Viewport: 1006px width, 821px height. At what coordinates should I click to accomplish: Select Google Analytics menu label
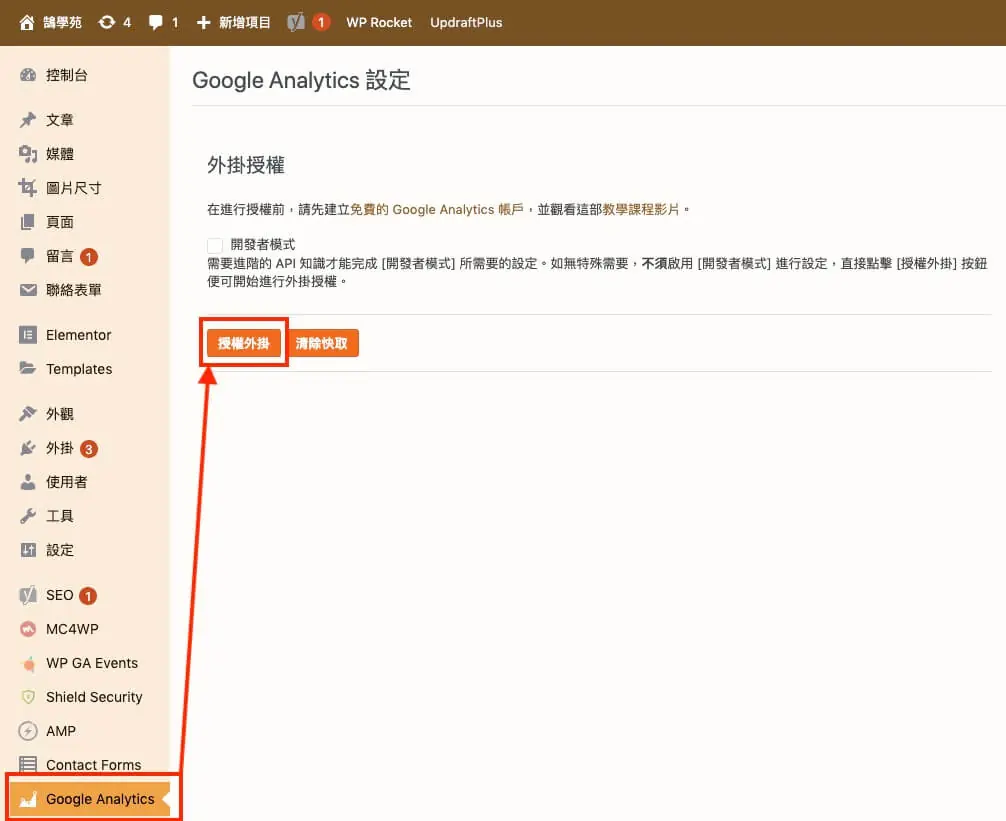tap(100, 799)
